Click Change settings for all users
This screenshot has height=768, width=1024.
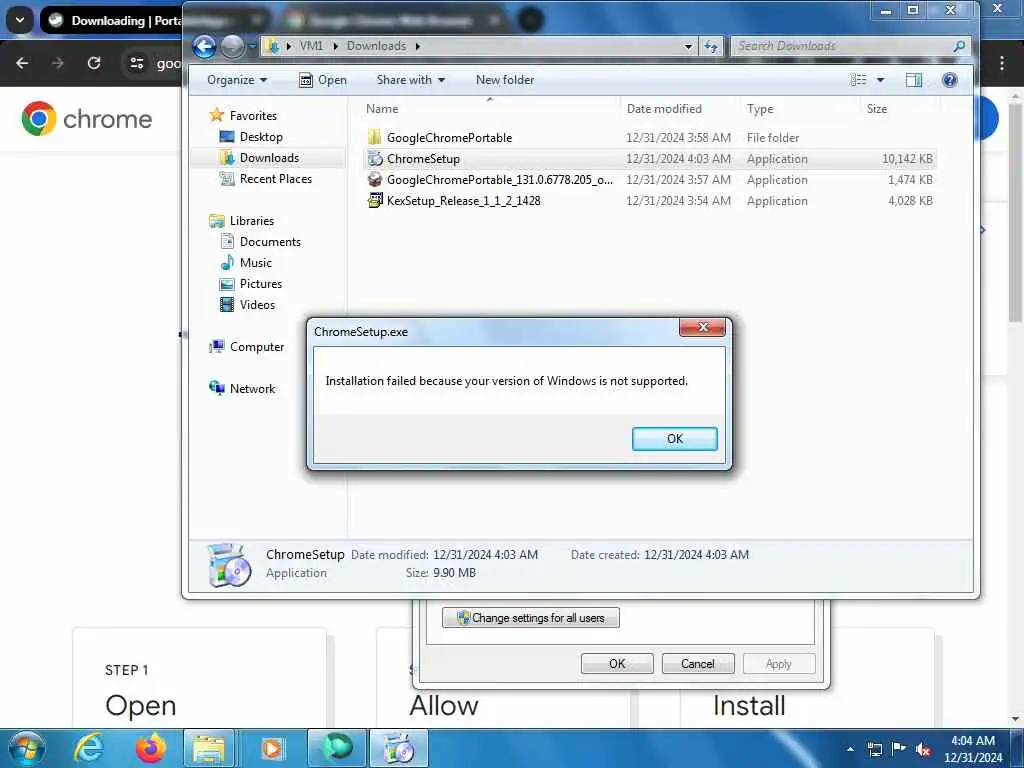(x=530, y=618)
